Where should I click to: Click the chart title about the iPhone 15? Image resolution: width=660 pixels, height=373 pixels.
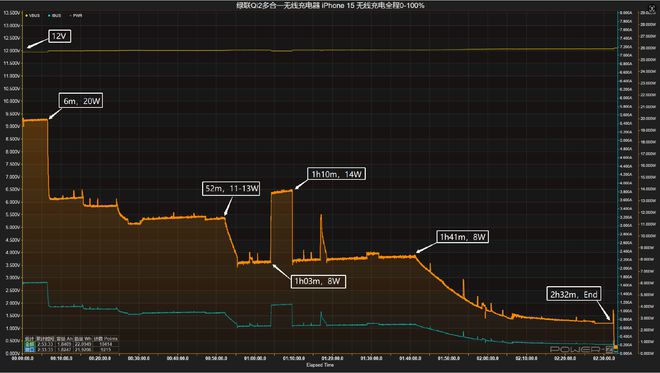click(x=330, y=5)
